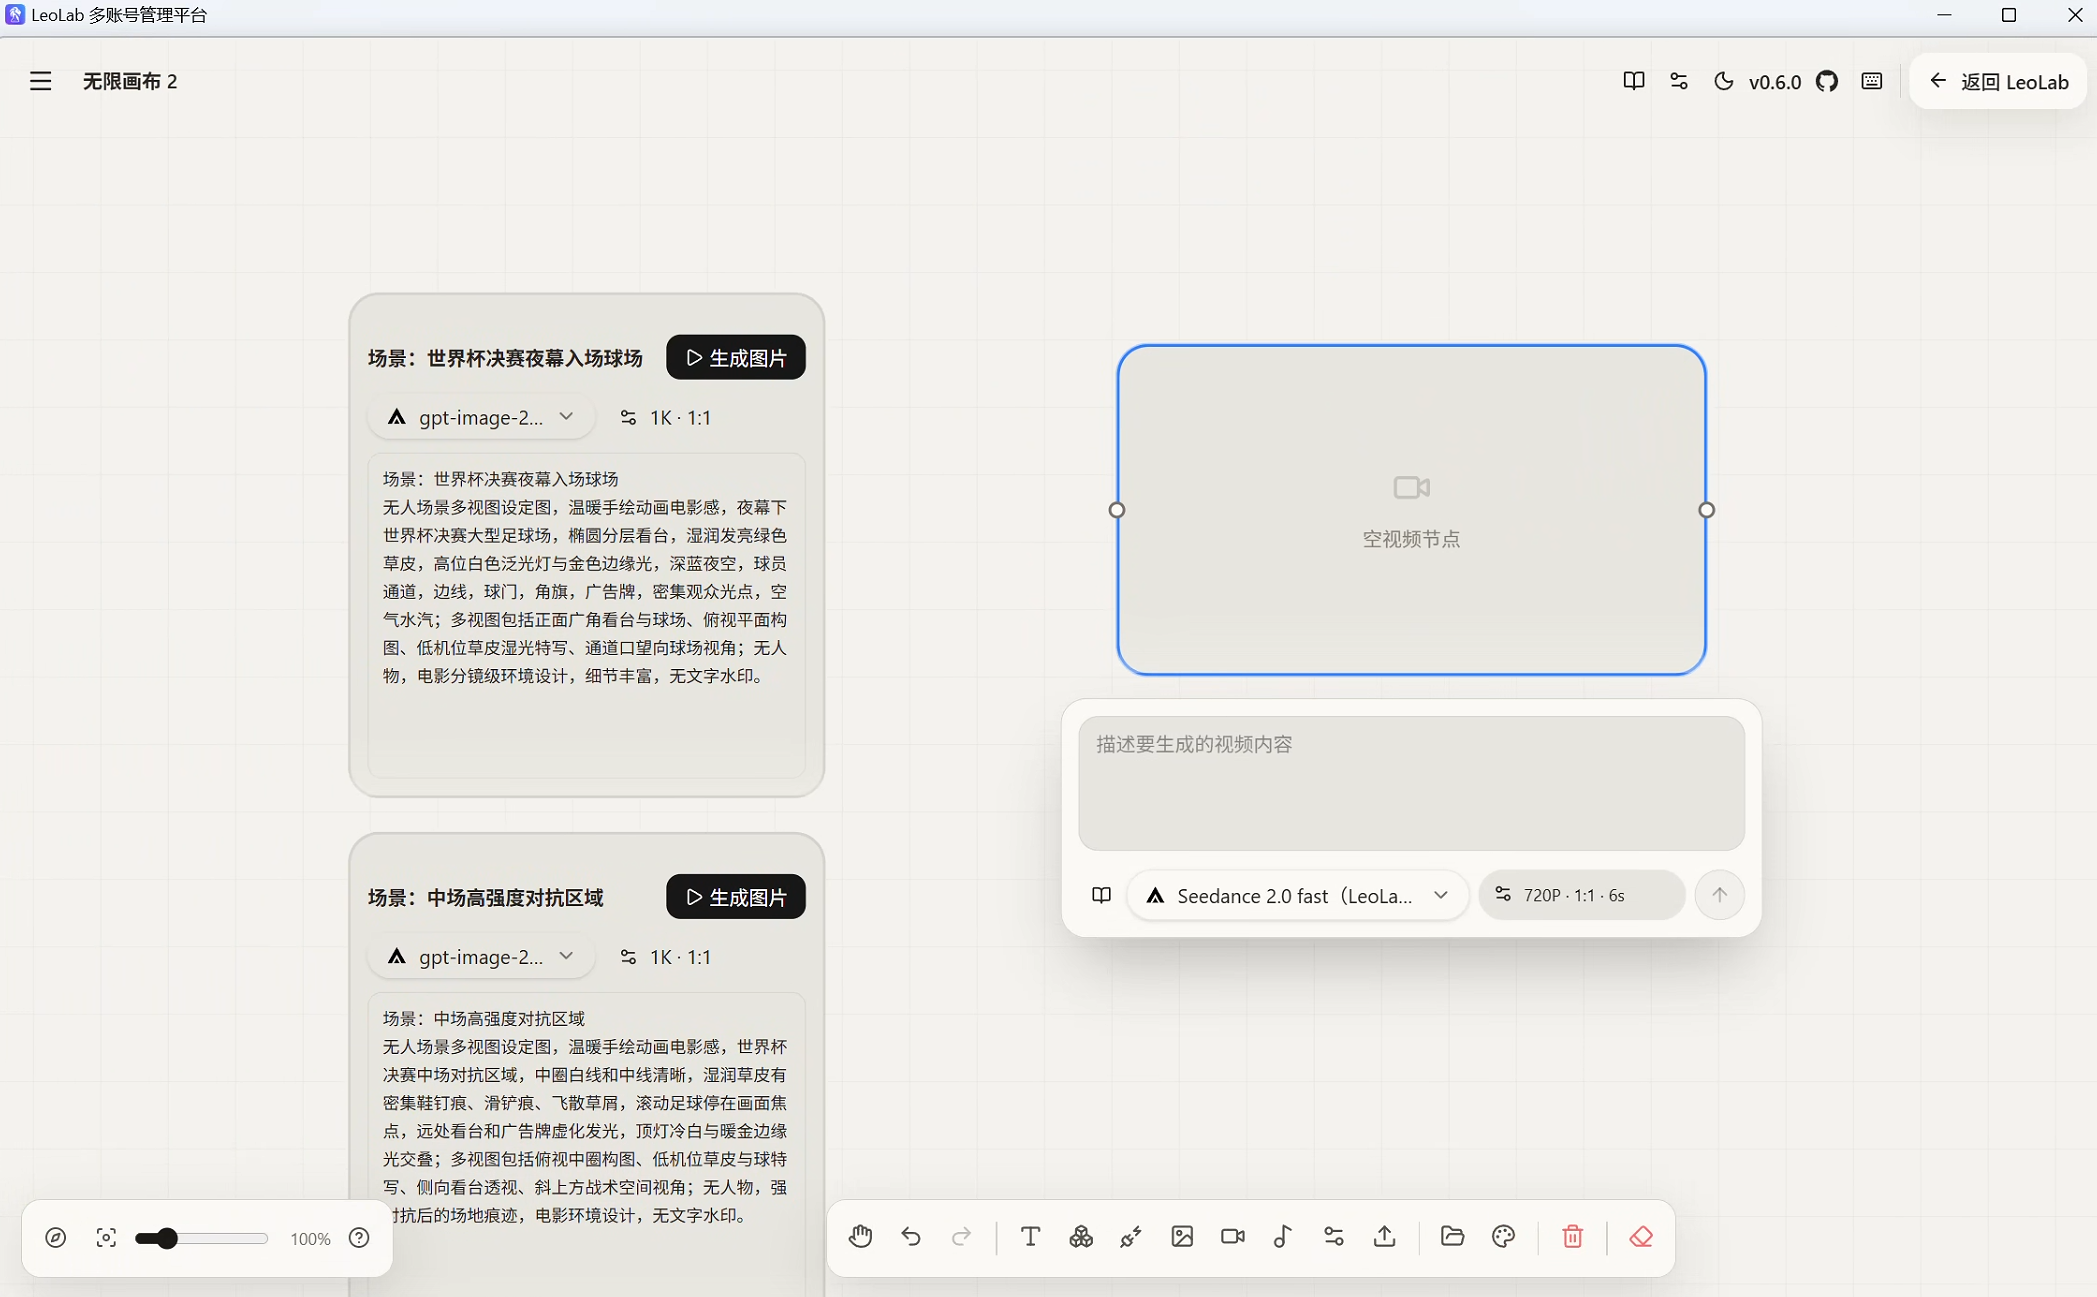Open 1K · 1:1 settings in 中场高强度对抗区域 card
Viewport: 2097px width, 1297px height.
(x=666, y=956)
